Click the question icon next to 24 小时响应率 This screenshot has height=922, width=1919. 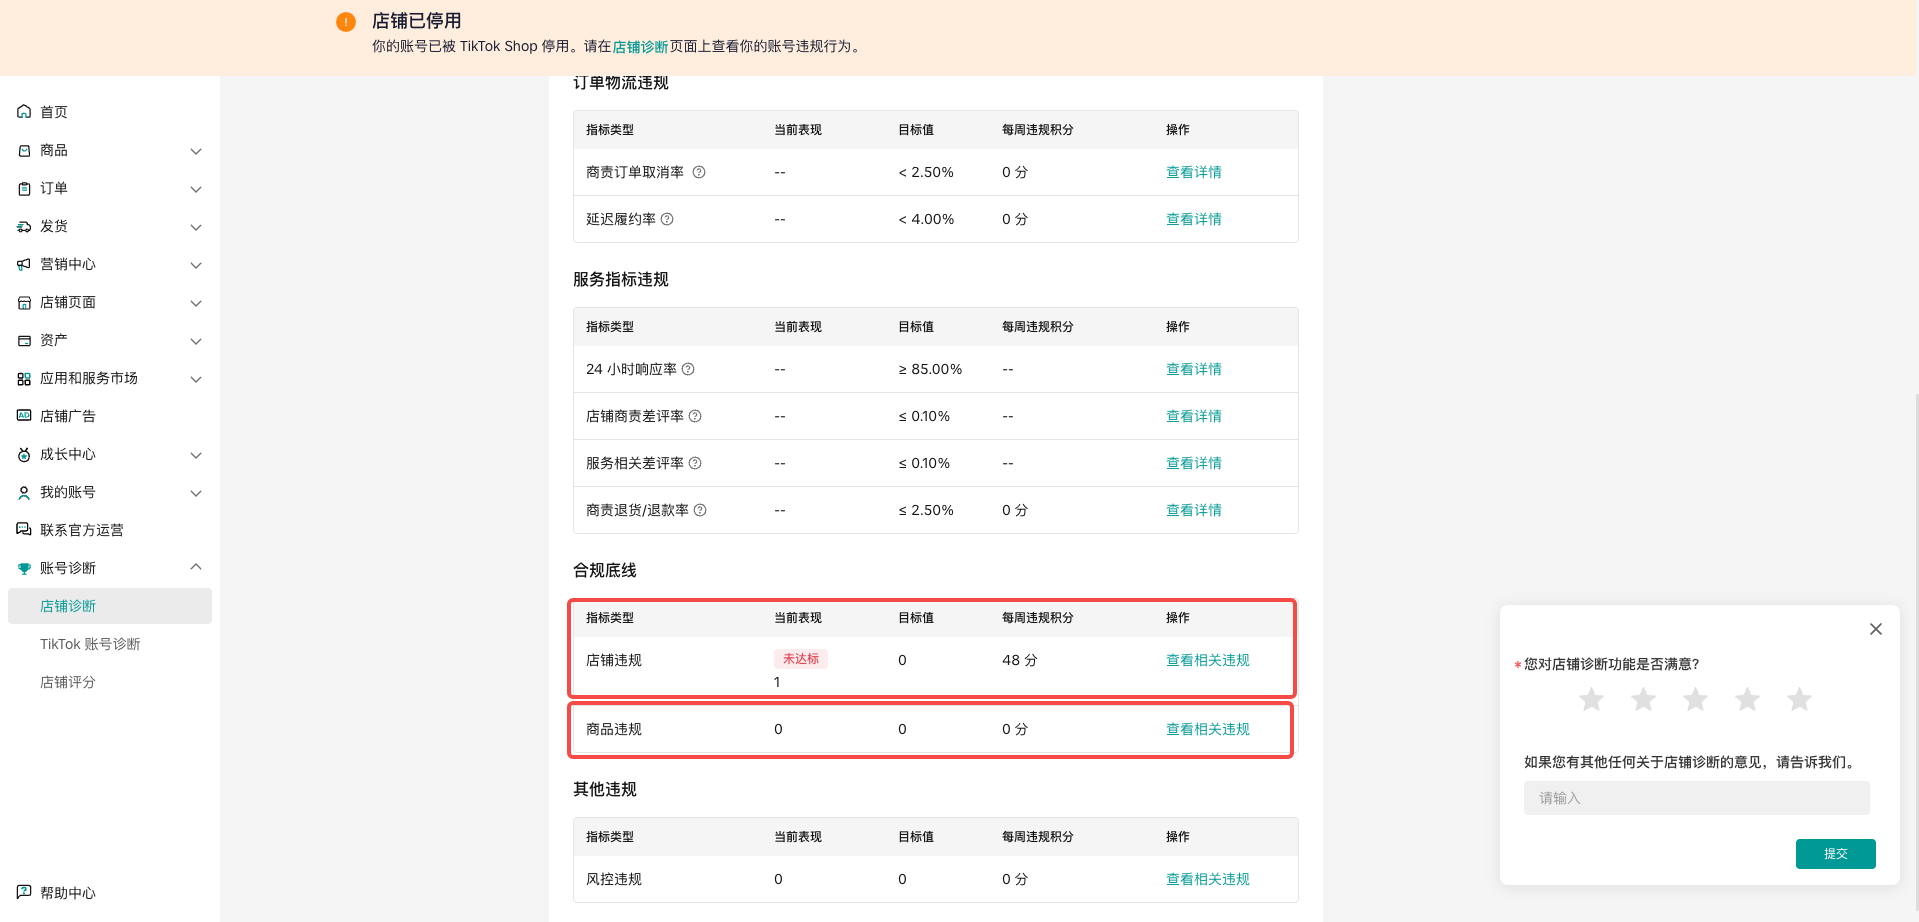click(x=688, y=369)
